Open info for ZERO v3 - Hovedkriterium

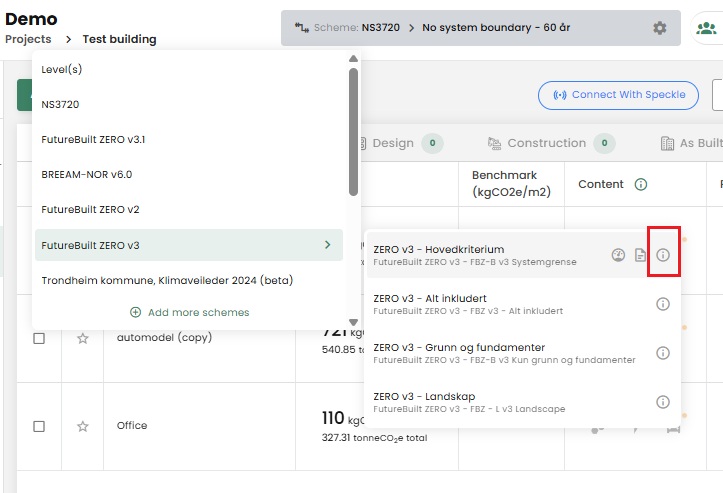663,255
